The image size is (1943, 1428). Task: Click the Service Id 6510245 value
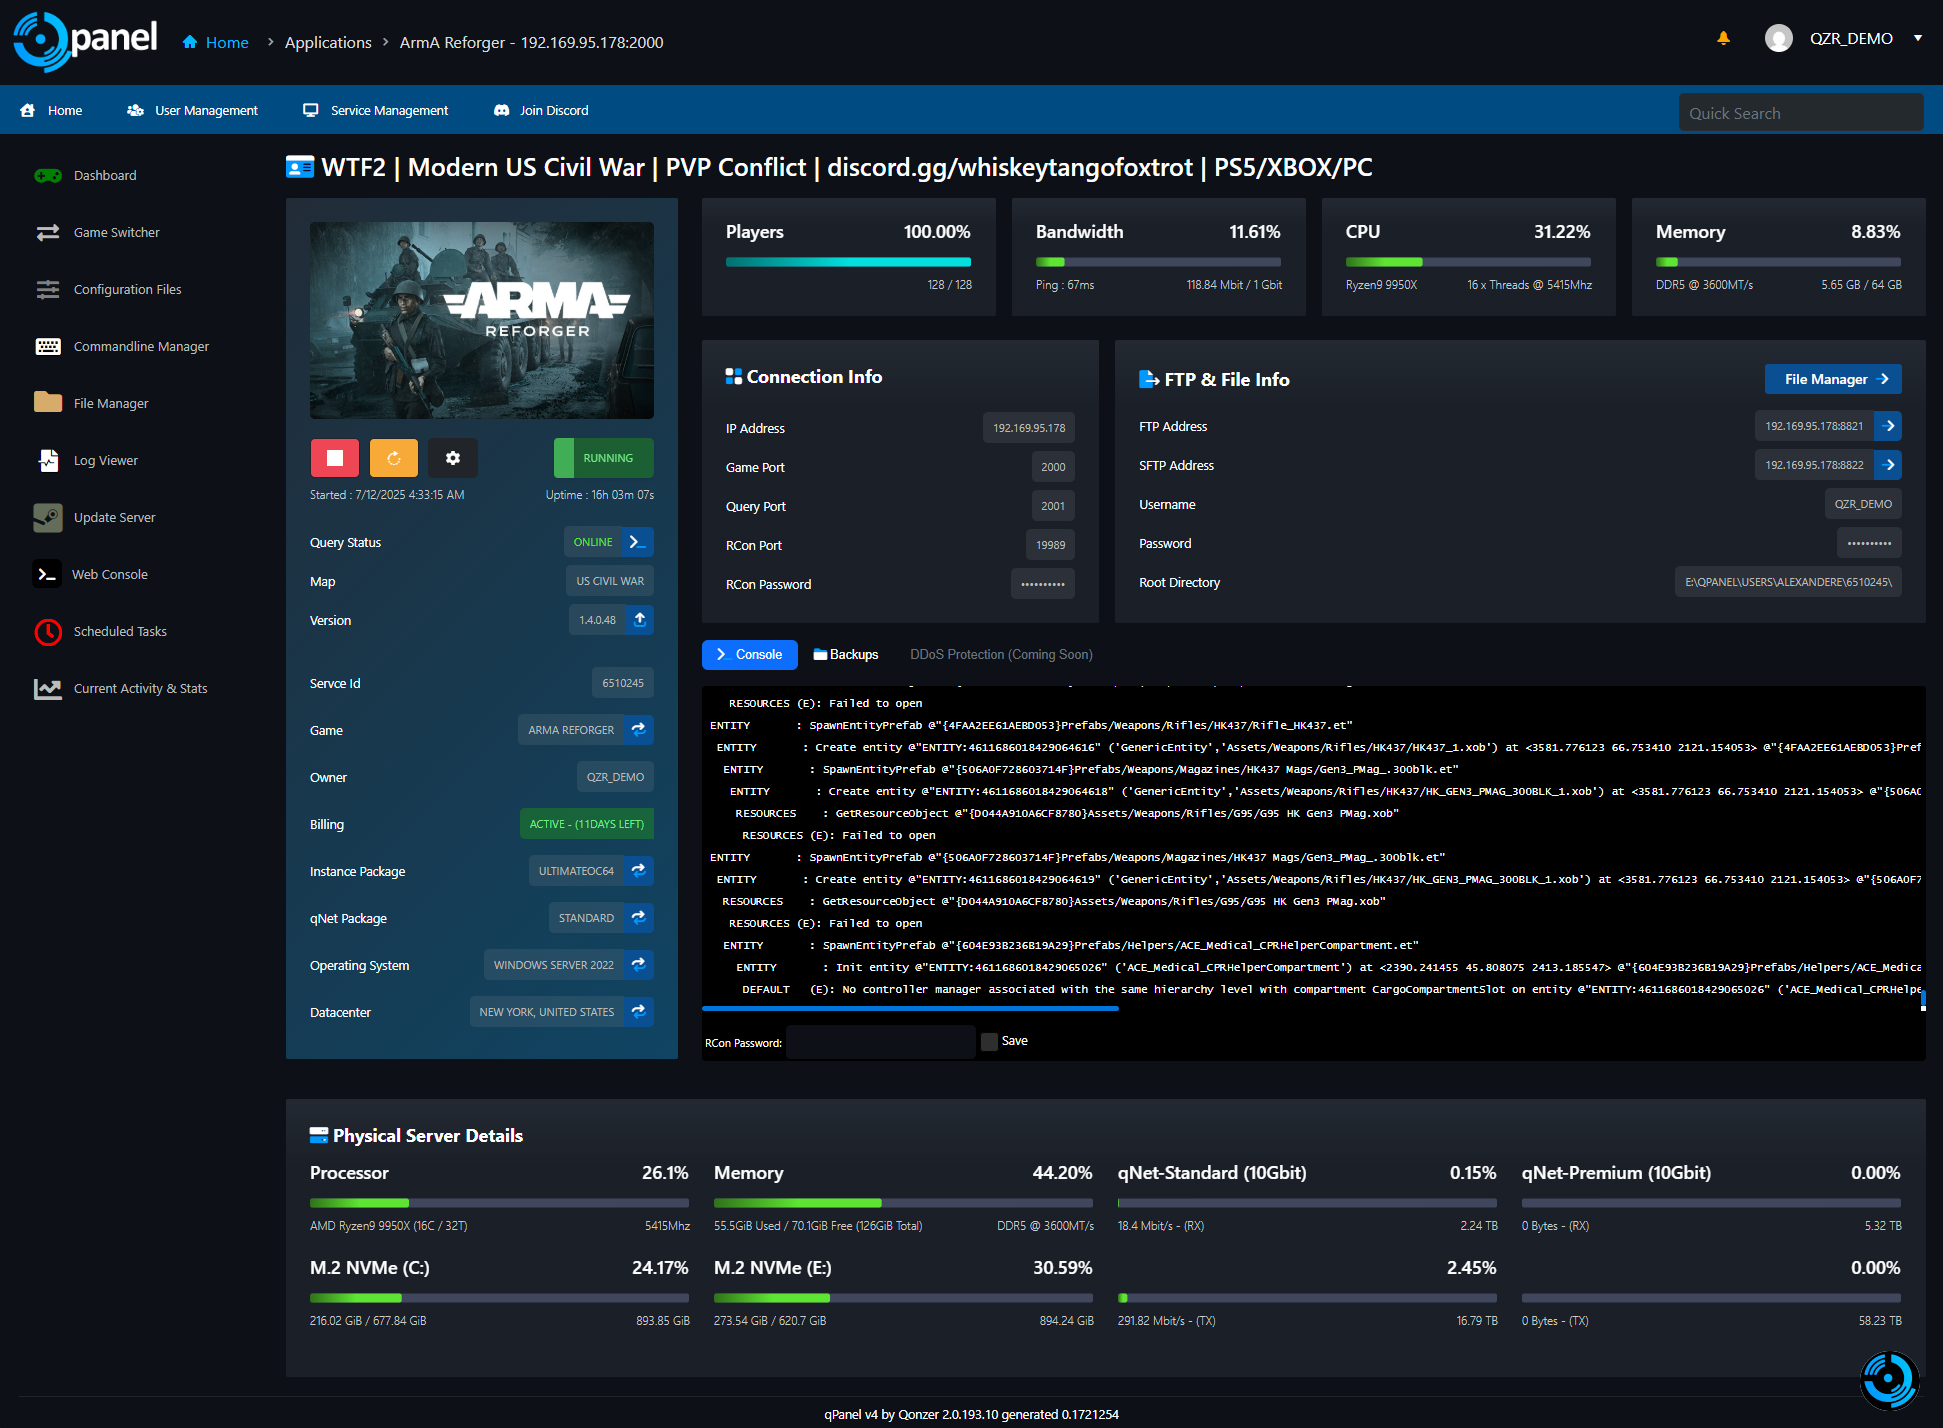click(623, 683)
